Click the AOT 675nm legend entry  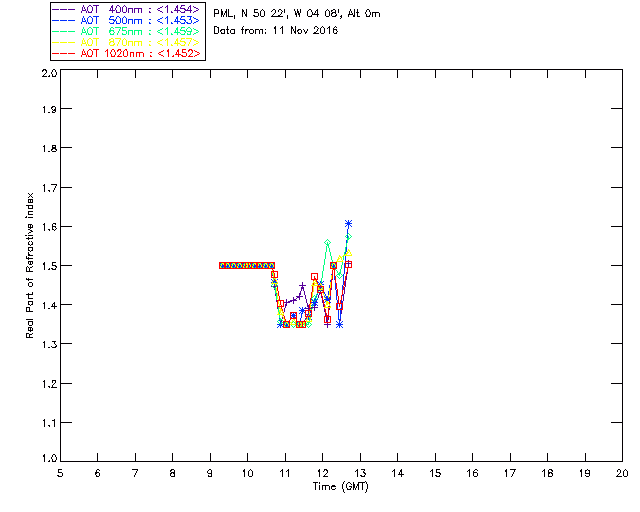127,31
